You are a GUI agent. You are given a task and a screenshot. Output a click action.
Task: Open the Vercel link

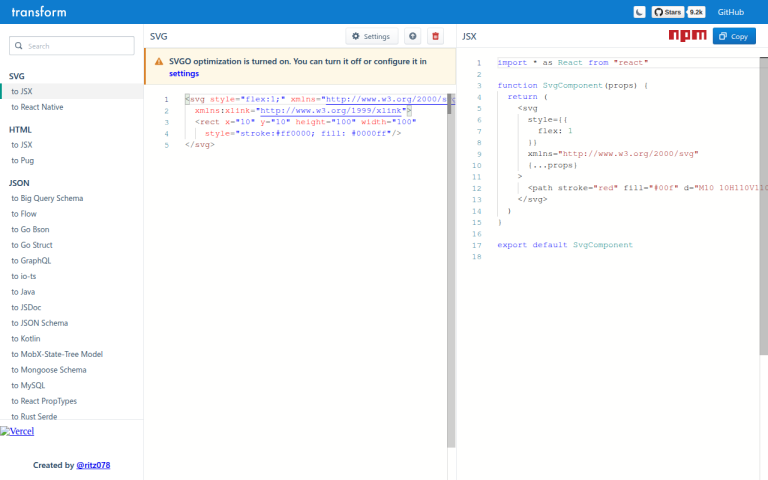pyautogui.click(x=17, y=431)
